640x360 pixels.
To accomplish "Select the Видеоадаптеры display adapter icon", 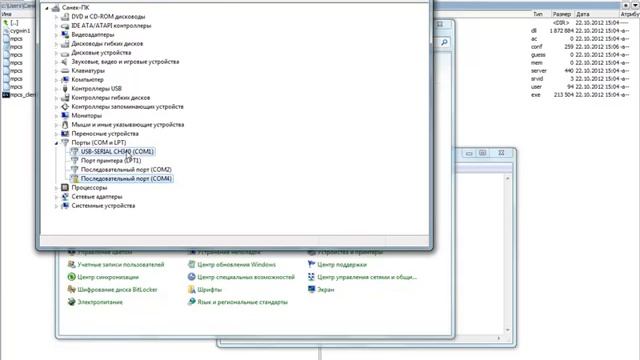I will [x=64, y=35].
